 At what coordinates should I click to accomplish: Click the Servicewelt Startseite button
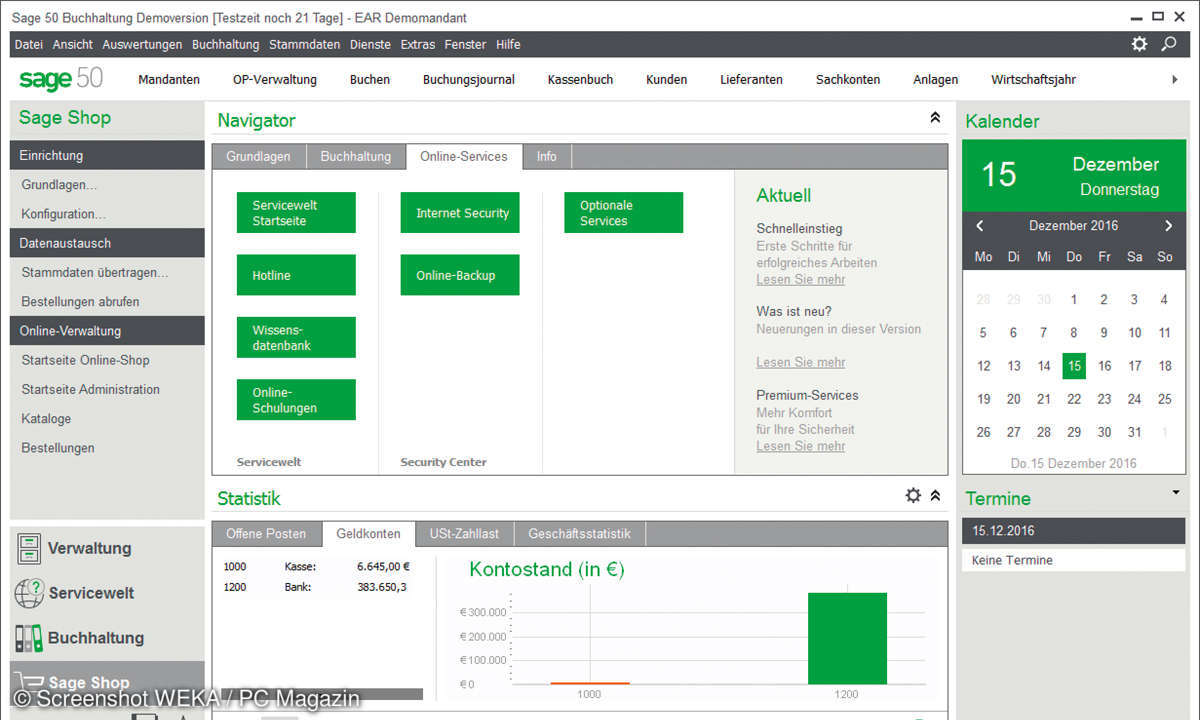coord(296,213)
